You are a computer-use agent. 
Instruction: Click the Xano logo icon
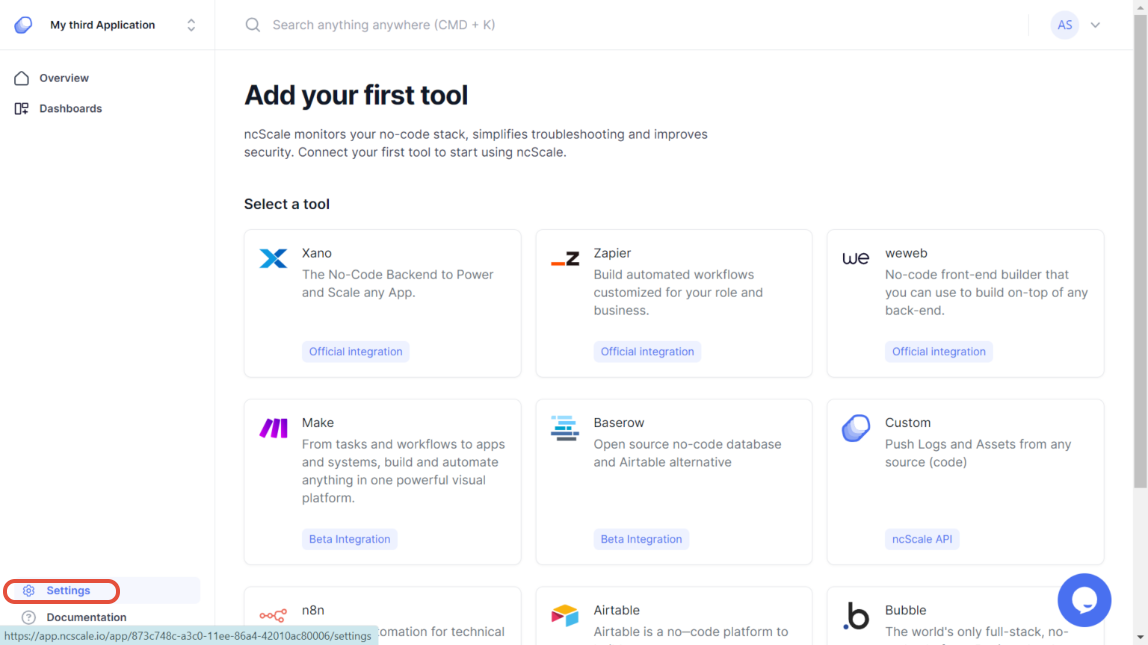273,259
